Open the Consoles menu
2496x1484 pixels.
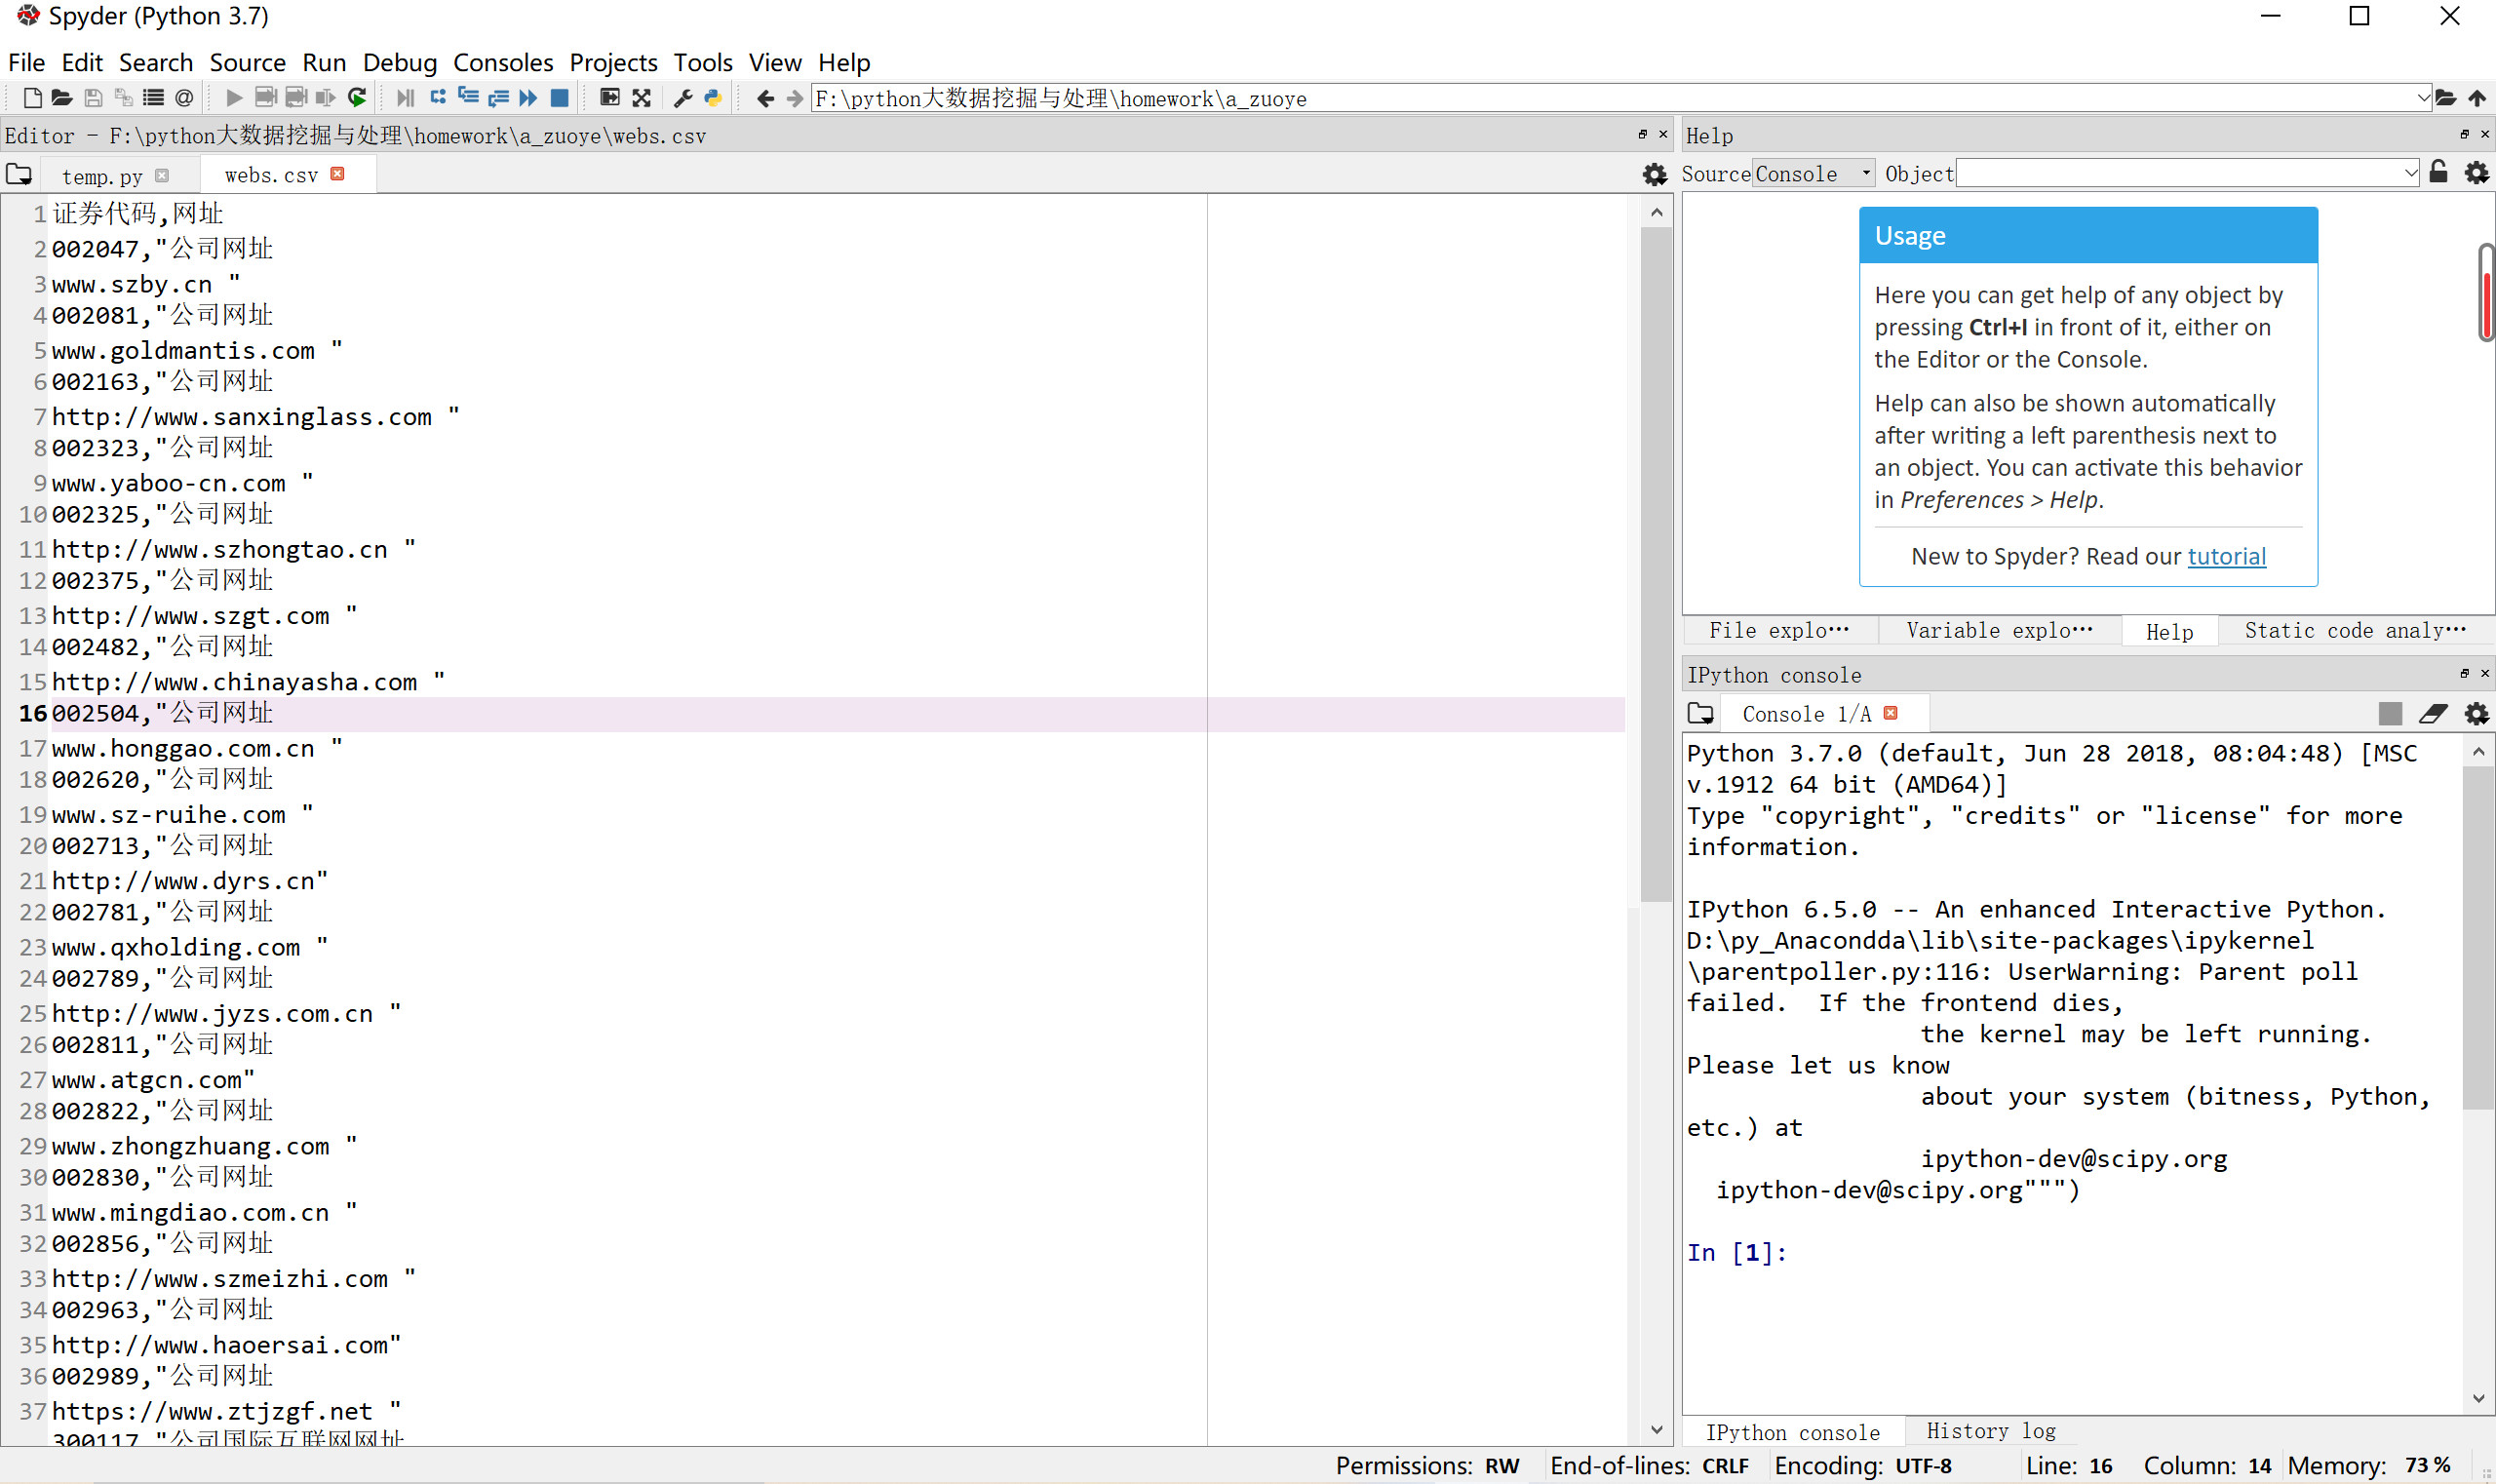pyautogui.click(x=503, y=62)
